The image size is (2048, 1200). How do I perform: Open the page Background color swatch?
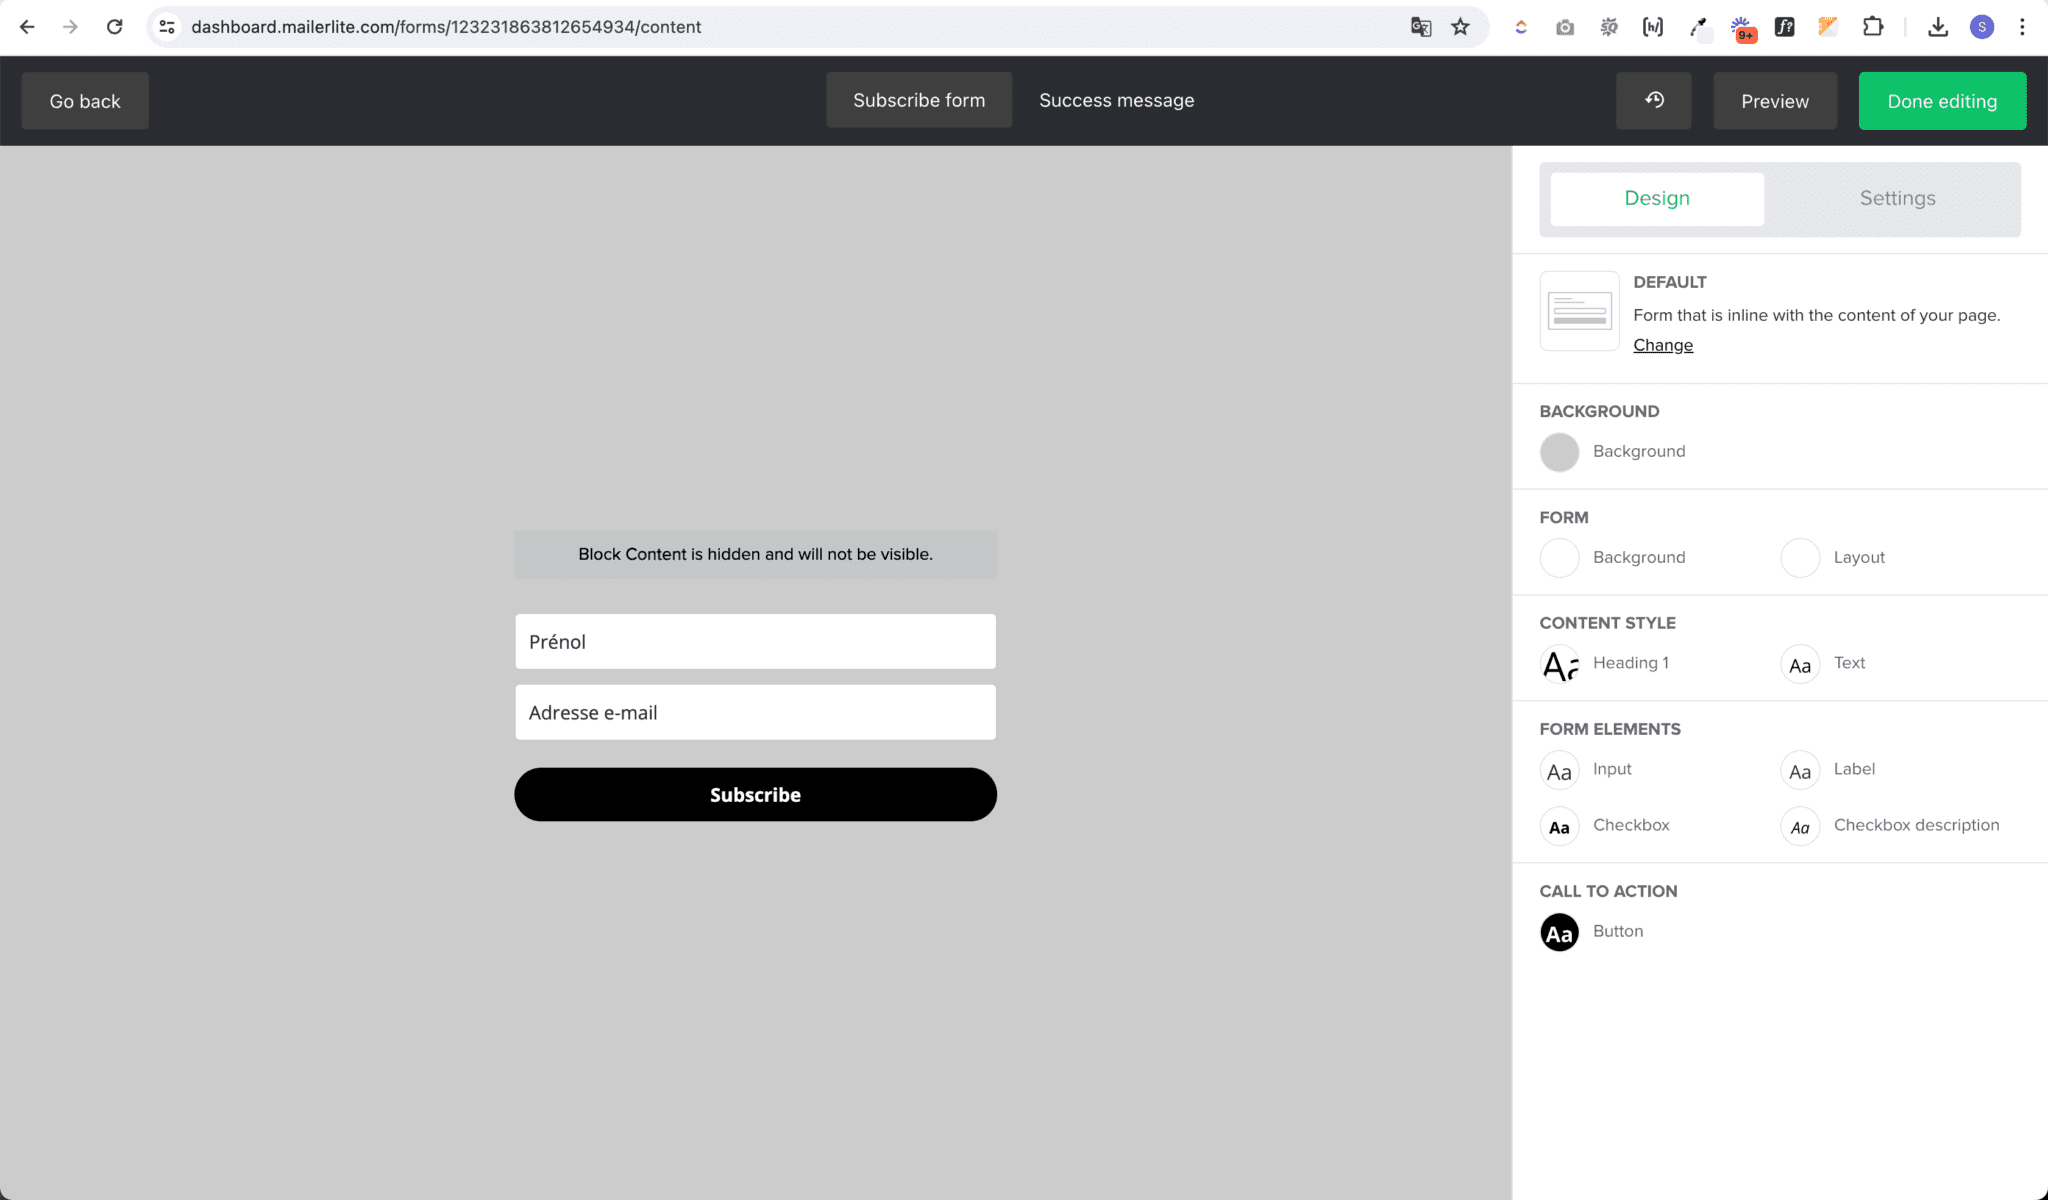click(1559, 452)
